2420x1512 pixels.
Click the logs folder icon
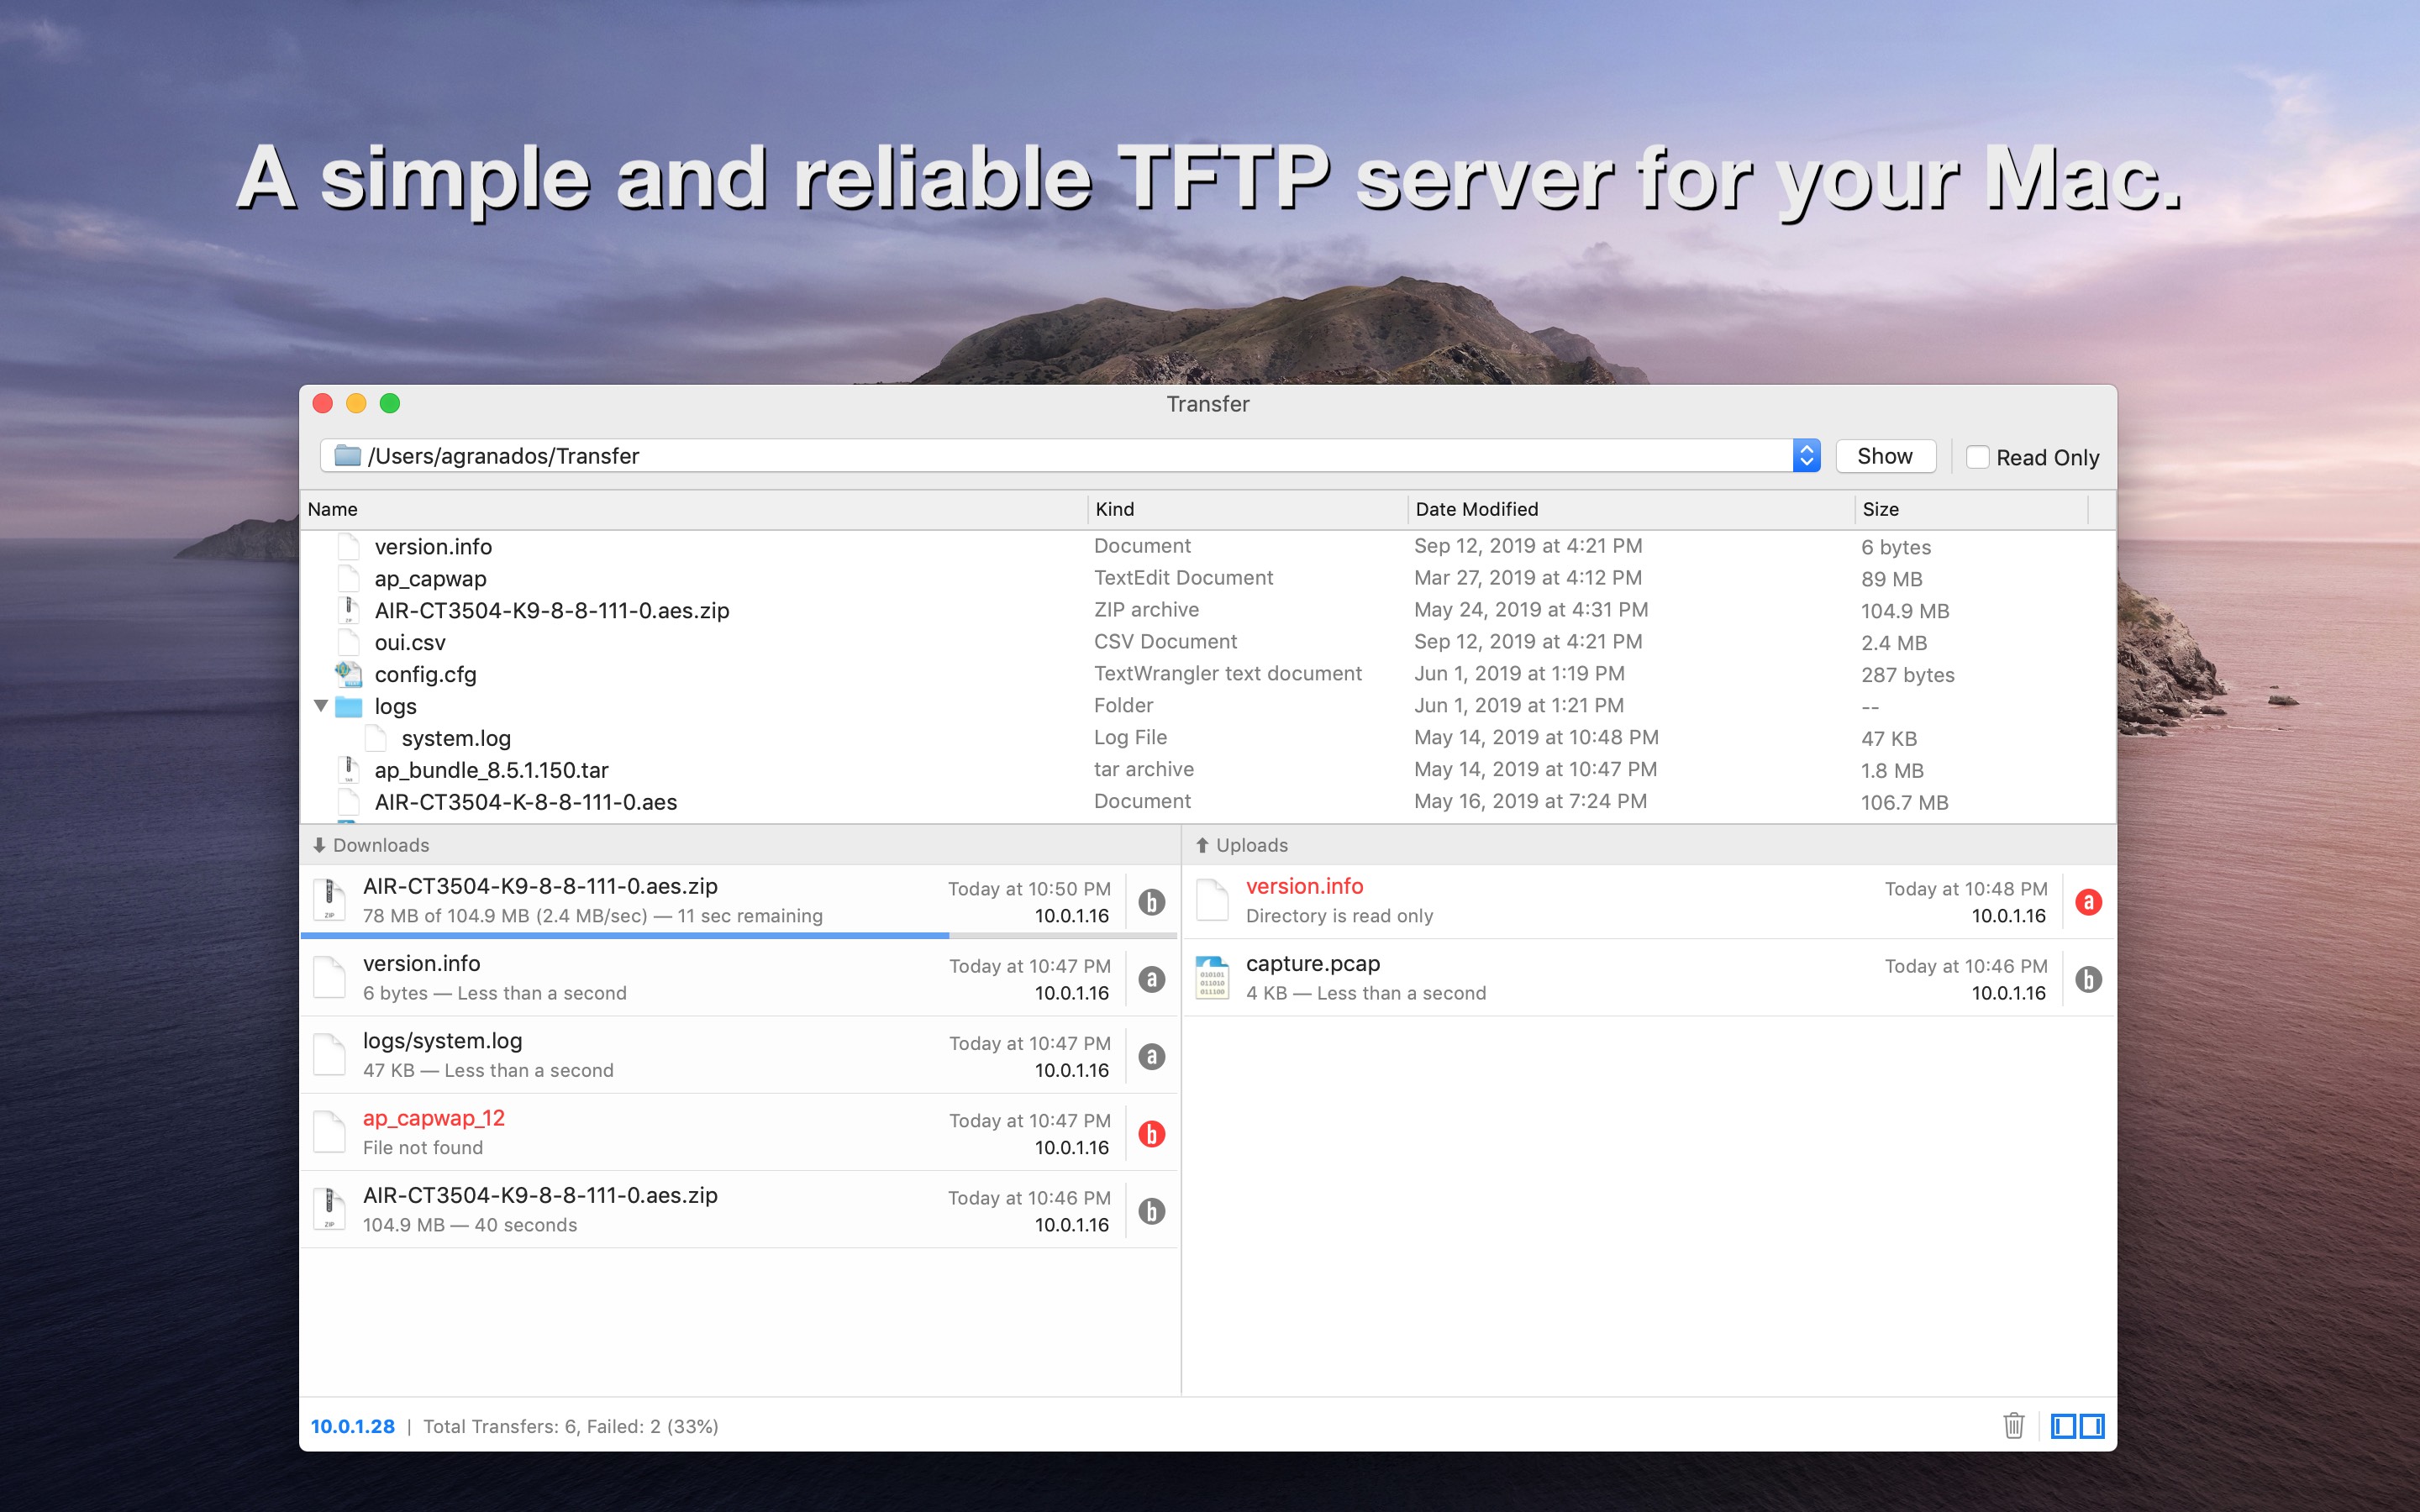click(x=348, y=707)
